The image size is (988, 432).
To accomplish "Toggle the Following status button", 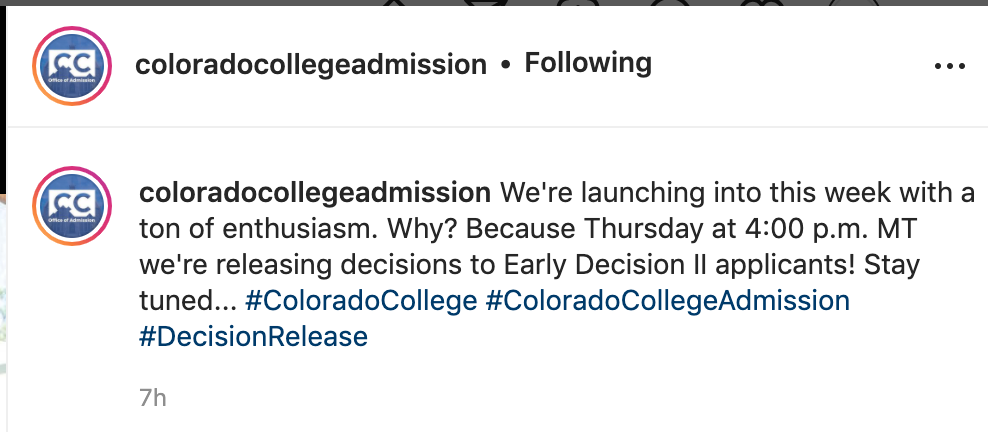I will click(x=588, y=63).
